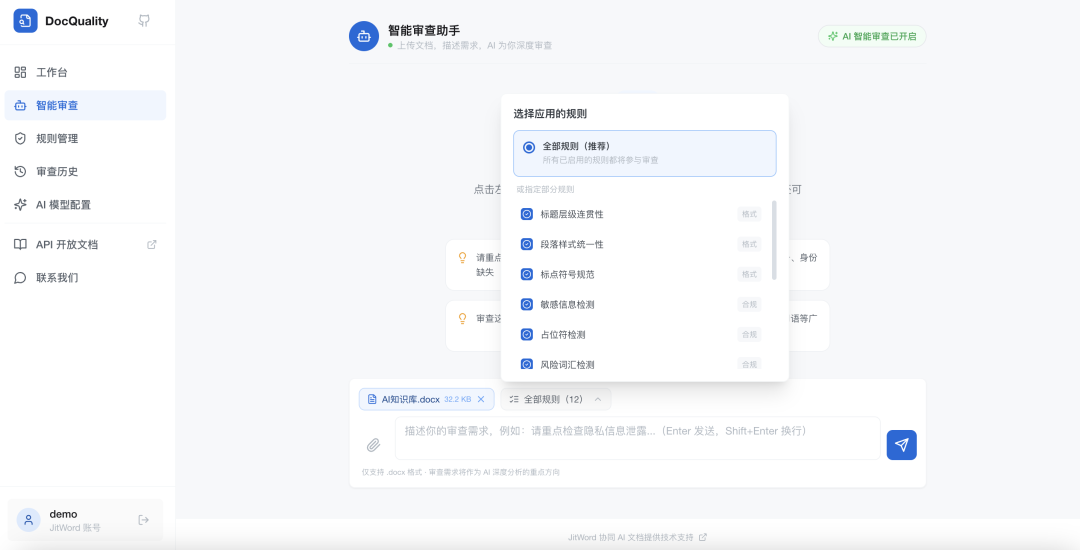Image resolution: width=1080 pixels, height=550 pixels.
Task: Click the DocQuality logo icon
Action: click(25, 21)
